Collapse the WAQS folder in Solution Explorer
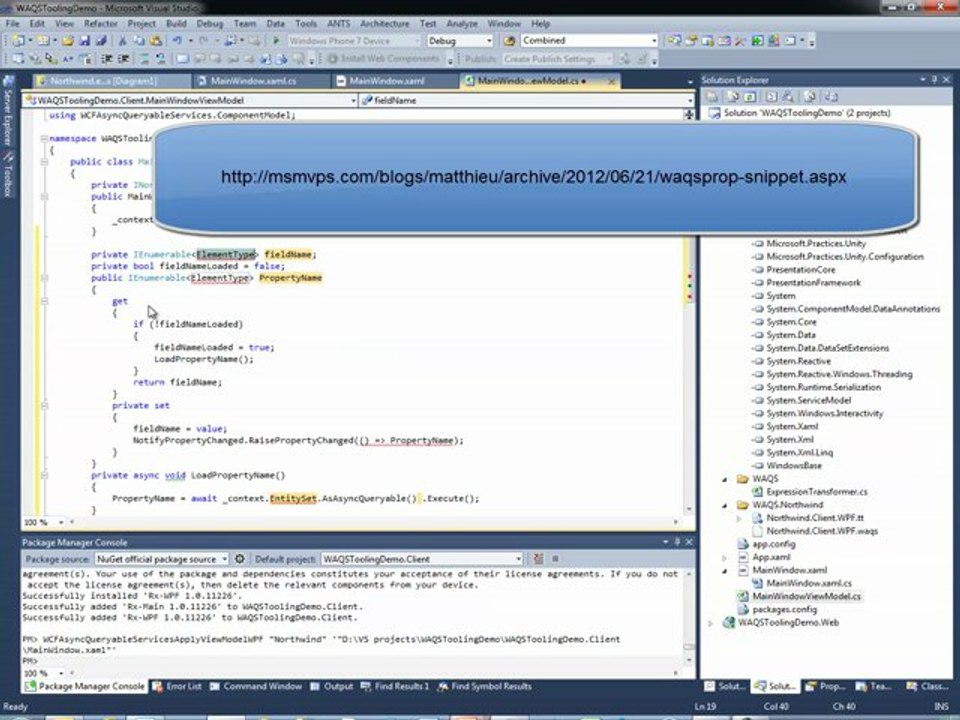Viewport: 960px width, 720px height. [725, 479]
